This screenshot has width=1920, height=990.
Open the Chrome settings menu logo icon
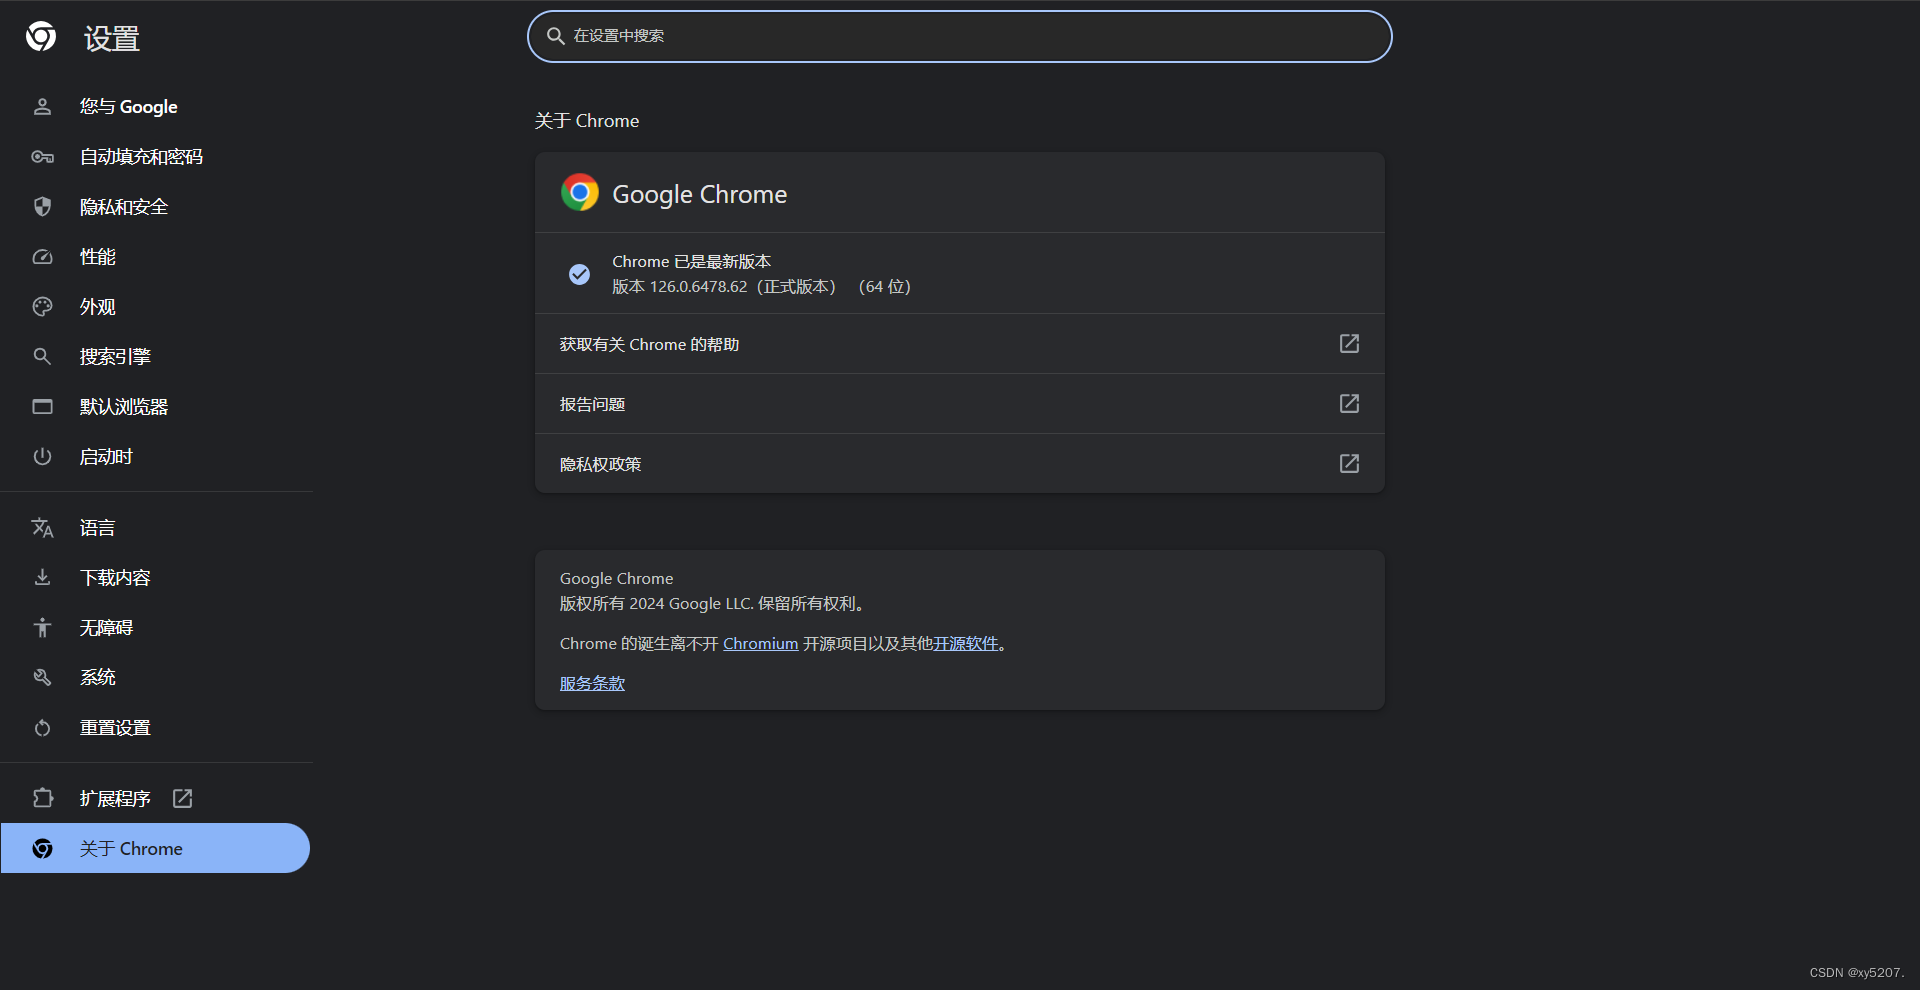41,37
